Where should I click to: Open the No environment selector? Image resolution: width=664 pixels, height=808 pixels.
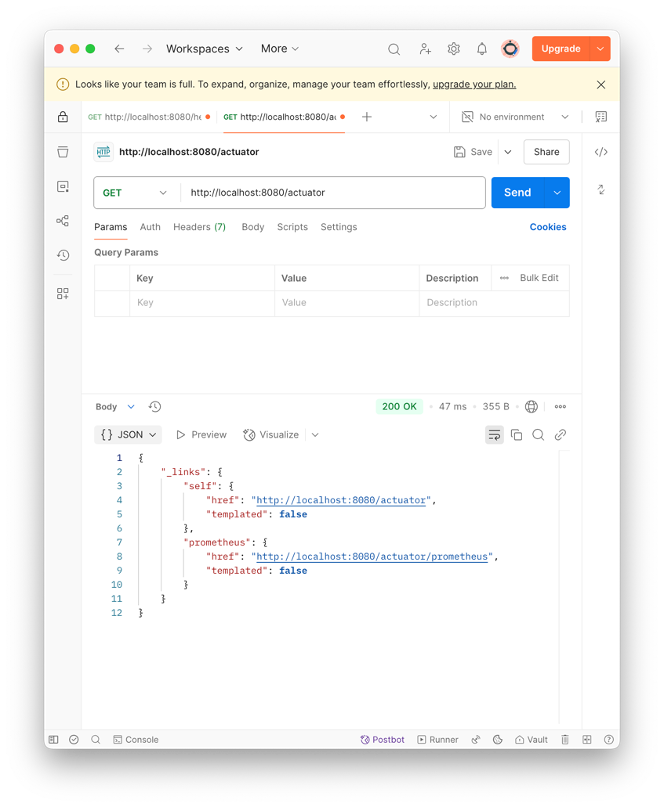511,117
